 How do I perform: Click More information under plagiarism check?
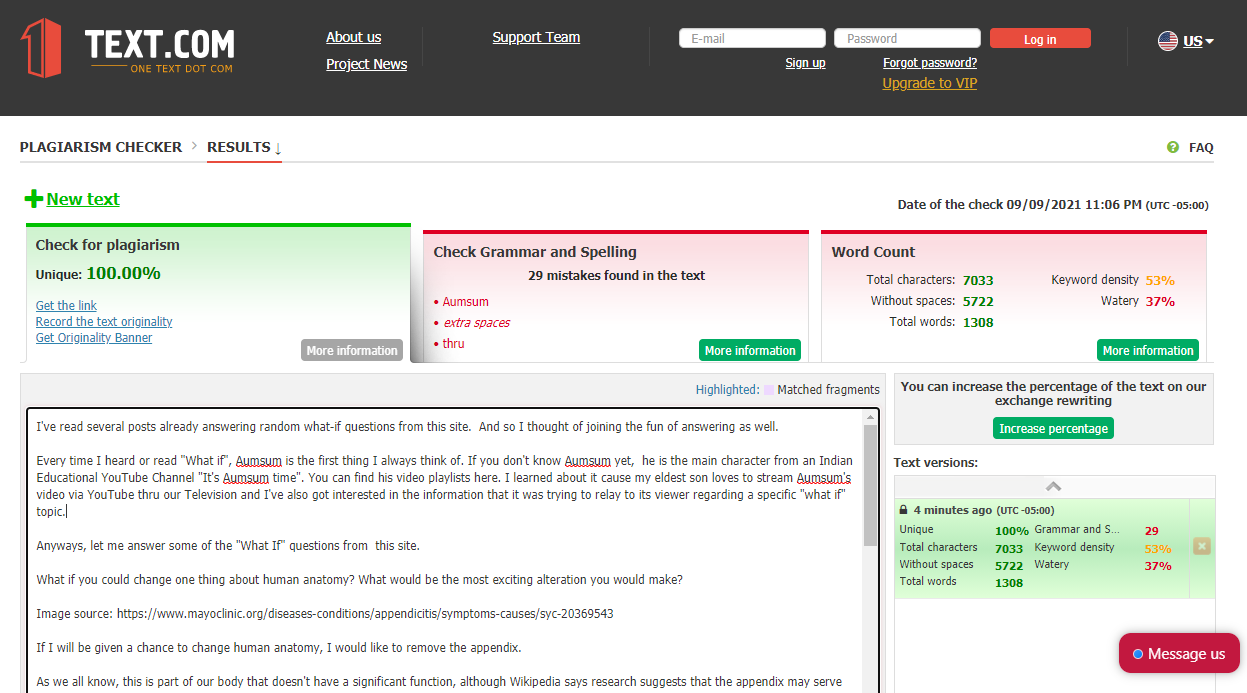[352, 350]
